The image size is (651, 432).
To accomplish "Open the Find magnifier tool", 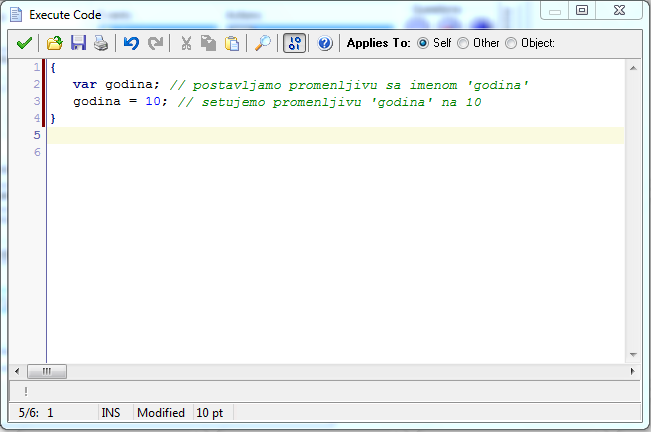I will coord(263,43).
